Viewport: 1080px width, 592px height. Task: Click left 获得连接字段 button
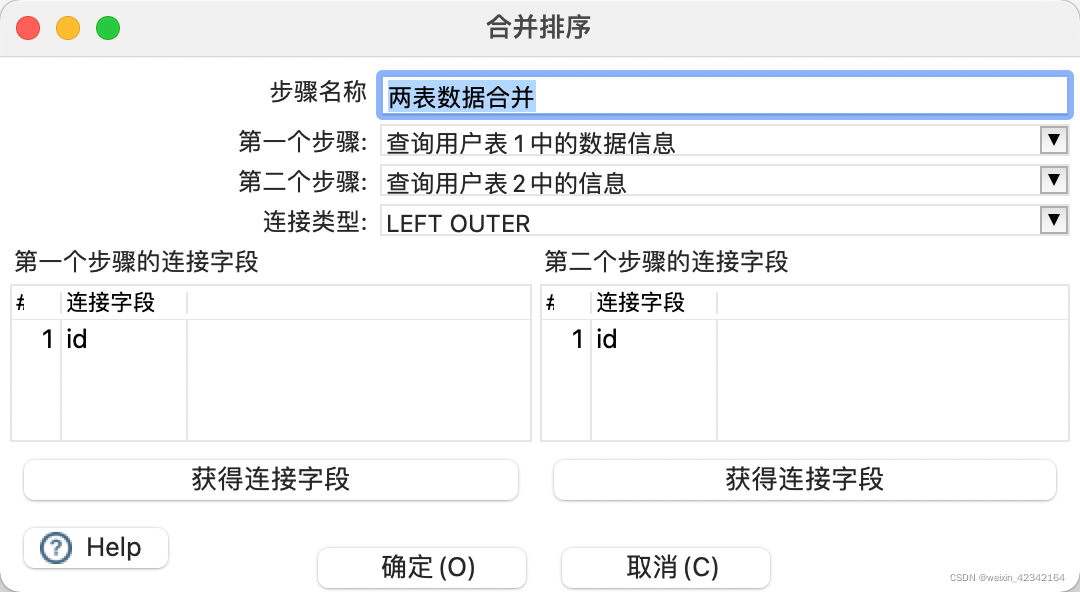point(271,480)
